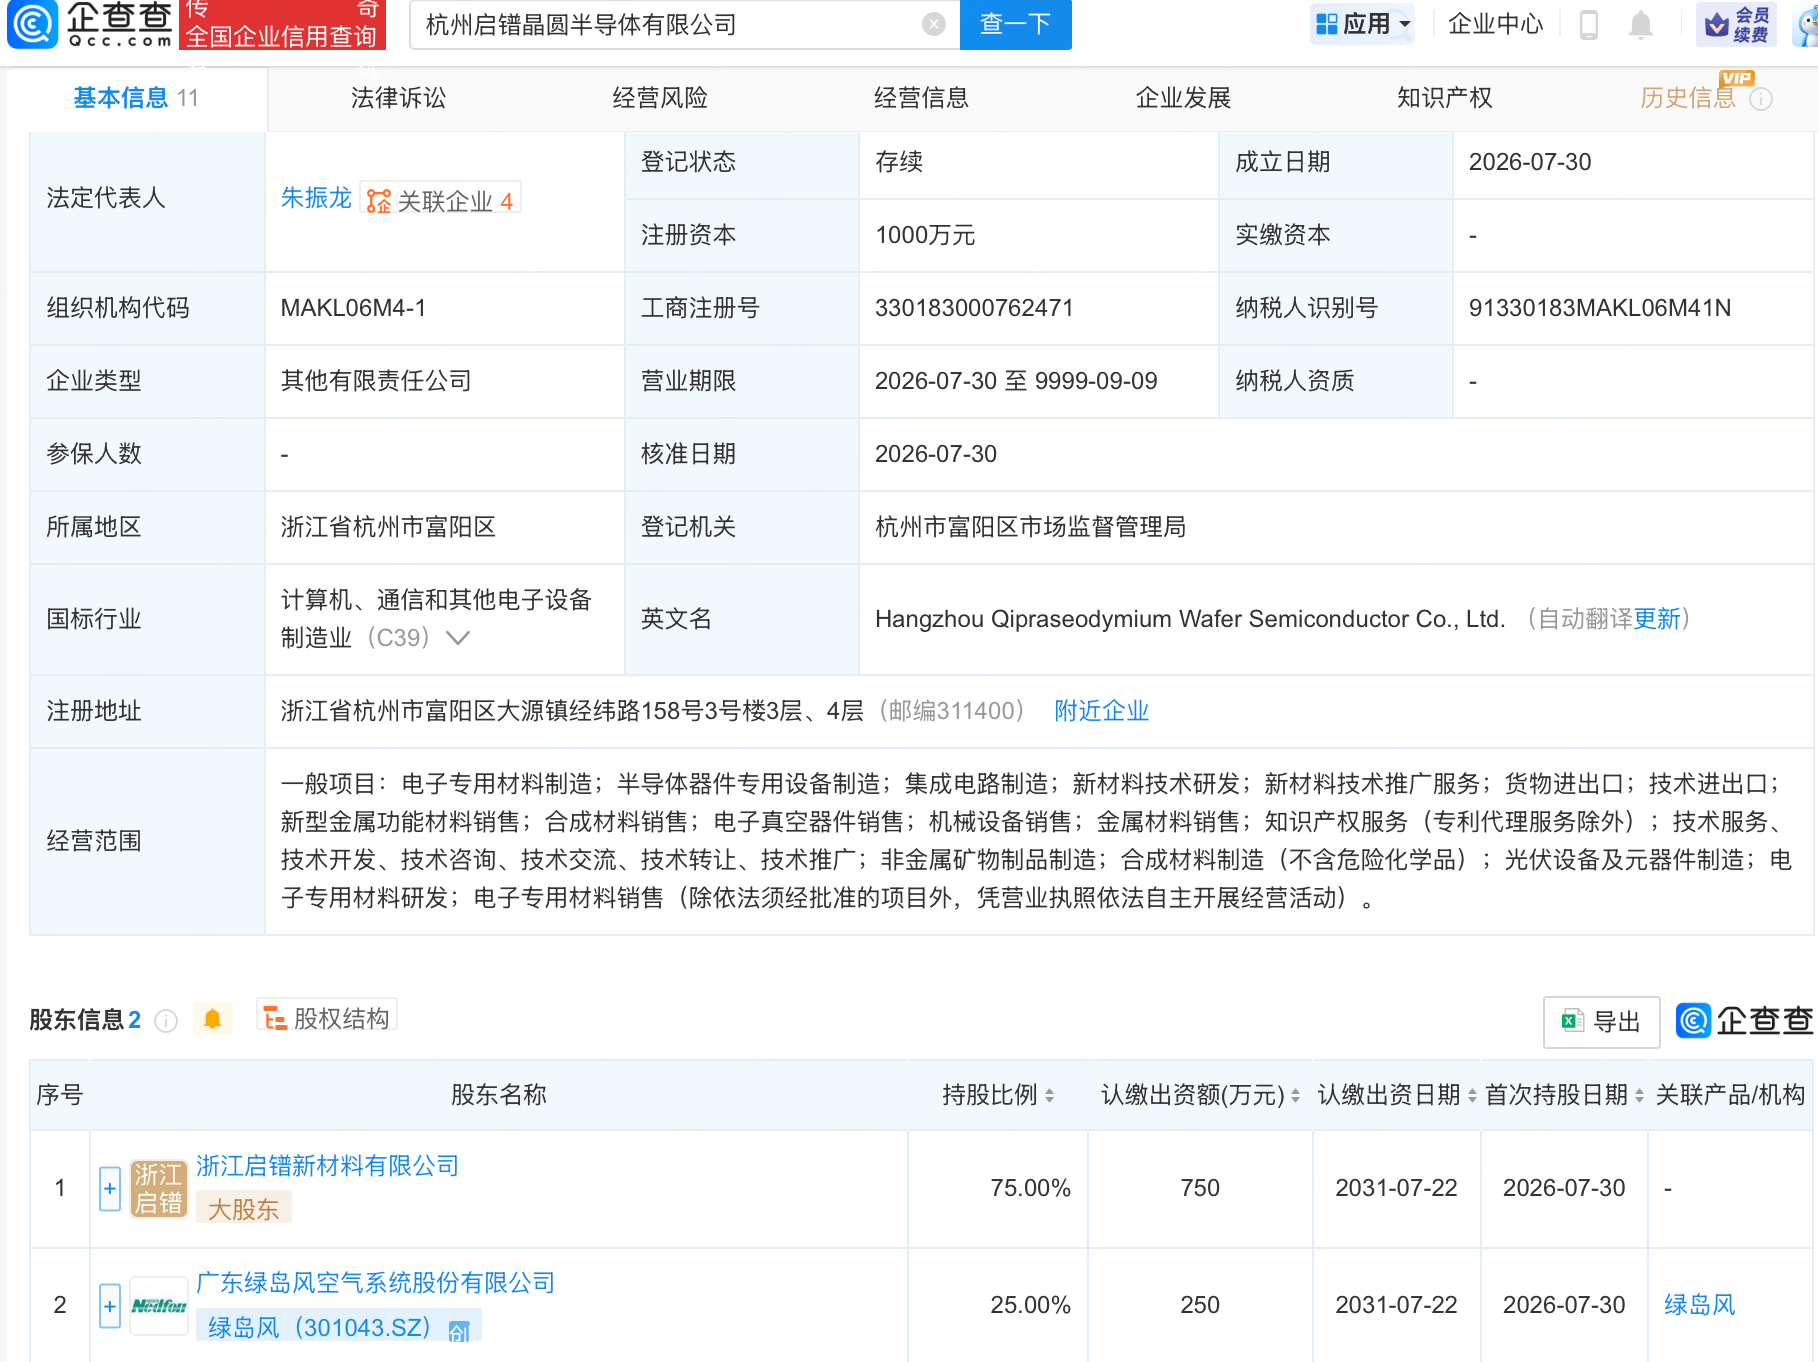Open 附近企业 link next to address
The width and height of the screenshot is (1818, 1362).
pos(1101,711)
